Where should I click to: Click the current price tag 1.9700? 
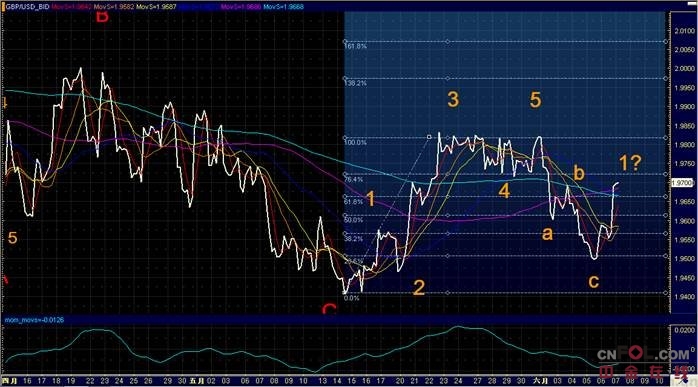682,183
